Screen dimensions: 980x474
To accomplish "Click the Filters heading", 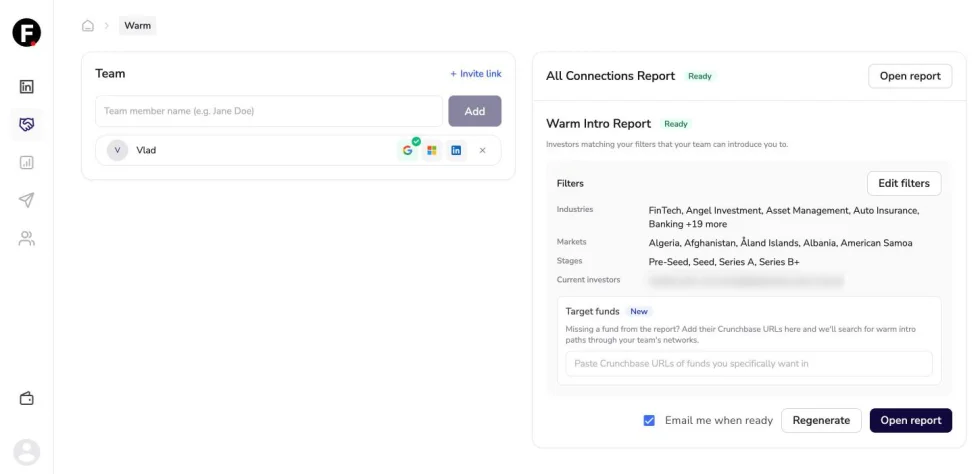I will [570, 184].
